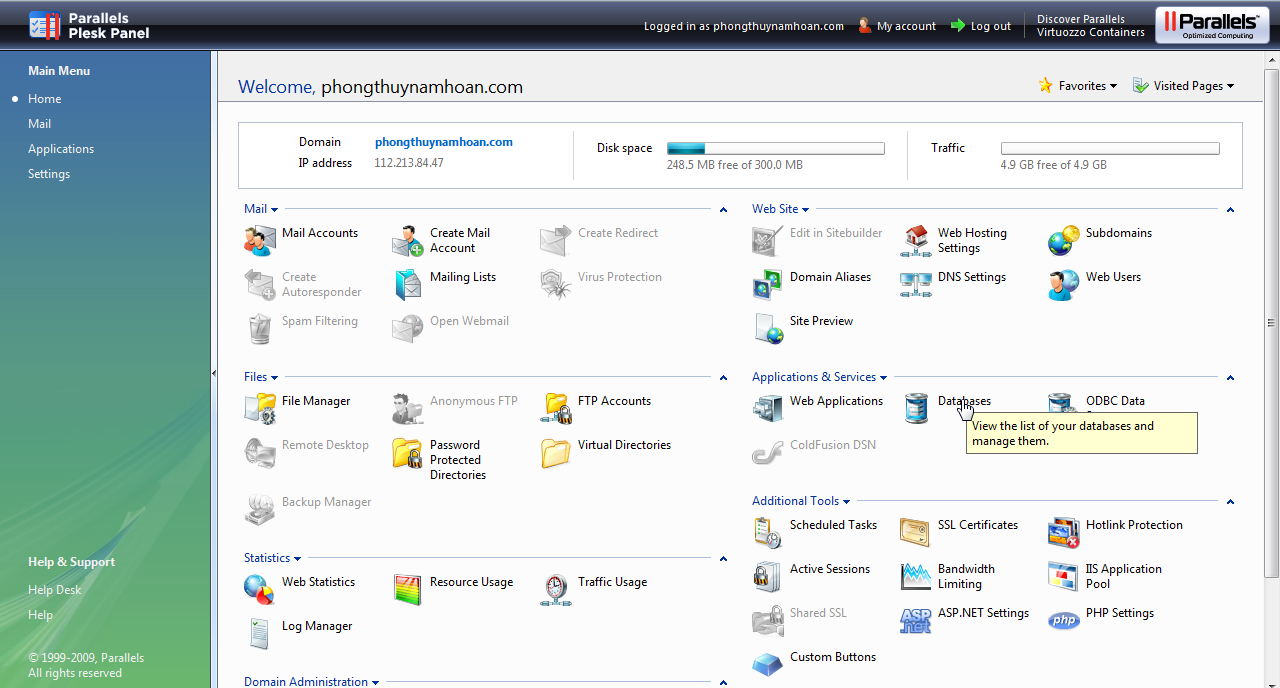Open the FTP Accounts icon
This screenshot has height=688, width=1280.
tap(556, 408)
